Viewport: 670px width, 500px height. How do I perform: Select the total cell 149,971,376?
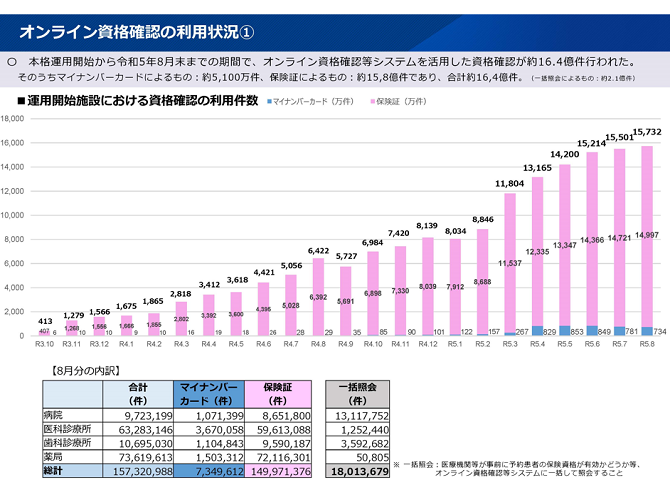click(x=278, y=471)
